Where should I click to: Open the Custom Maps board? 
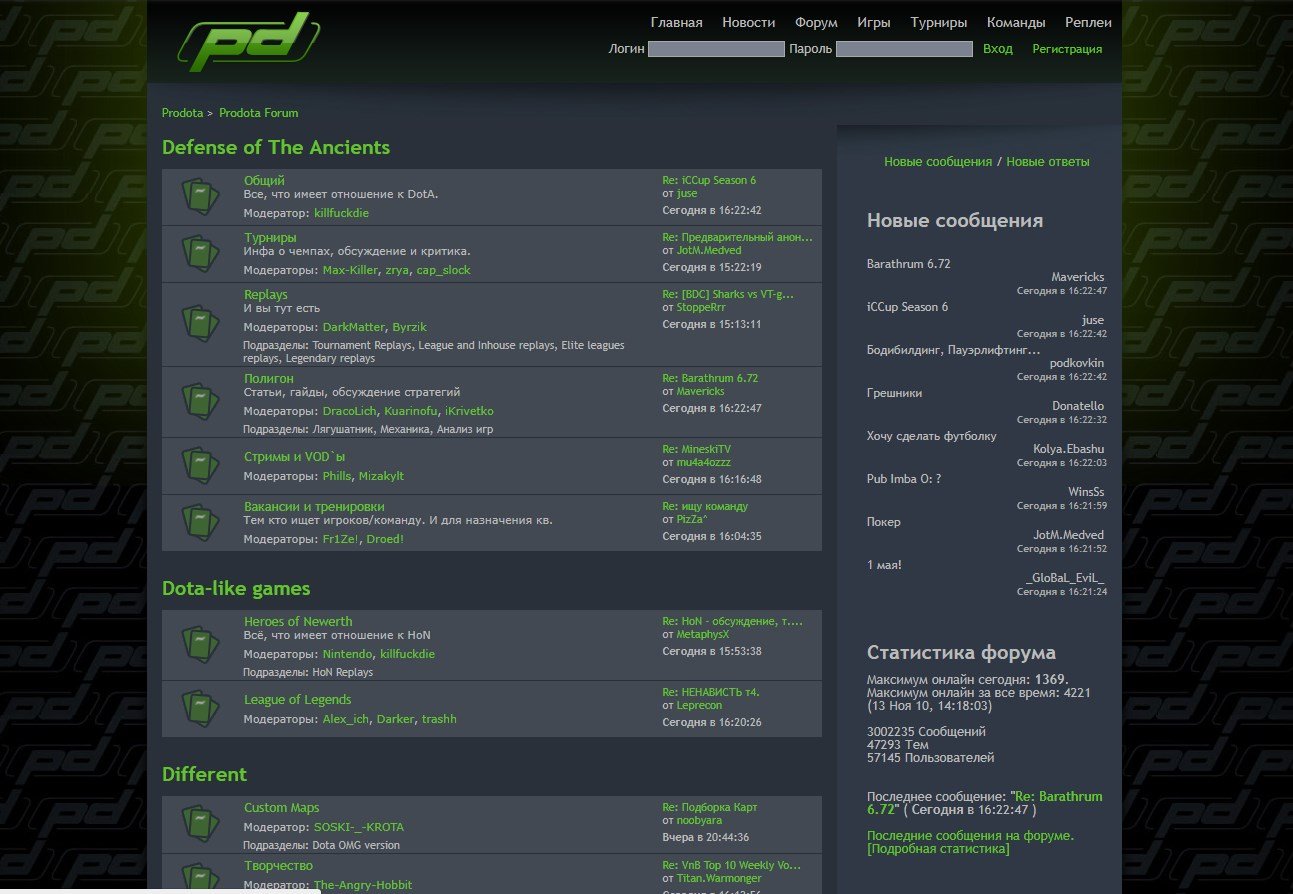point(282,808)
